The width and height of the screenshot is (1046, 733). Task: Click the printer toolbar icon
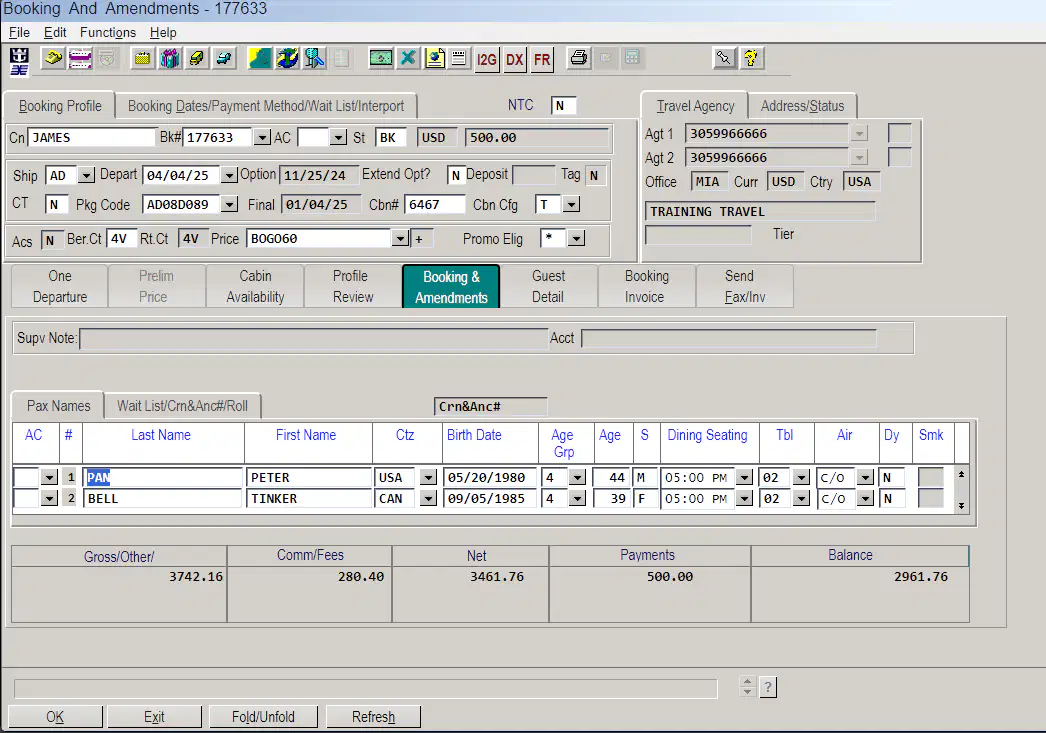(x=578, y=59)
